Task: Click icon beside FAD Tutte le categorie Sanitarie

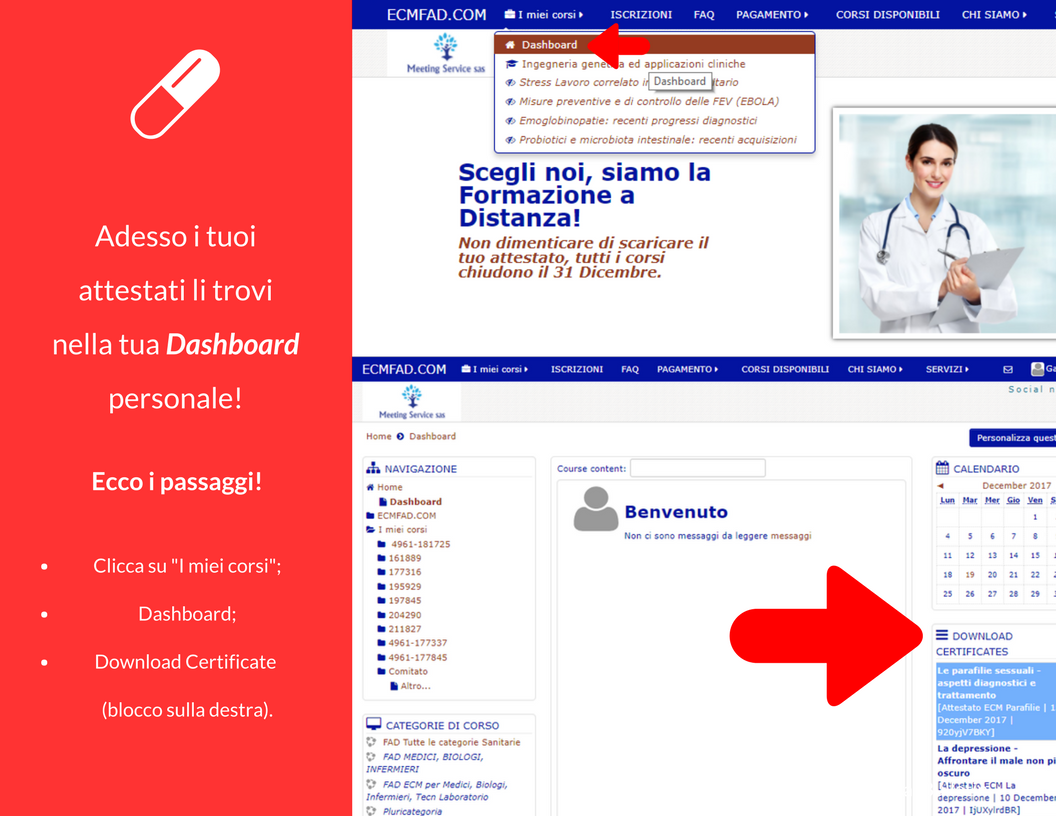Action: point(370,742)
